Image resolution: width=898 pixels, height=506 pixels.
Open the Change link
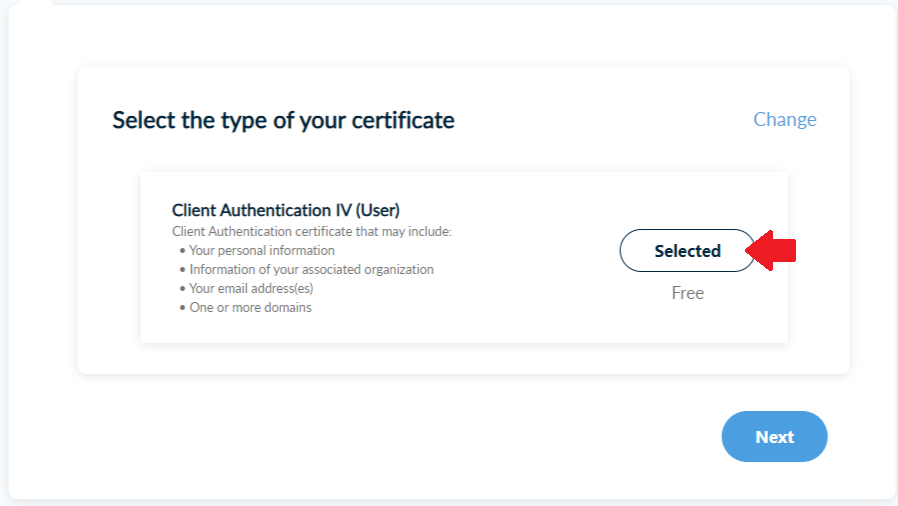point(784,119)
